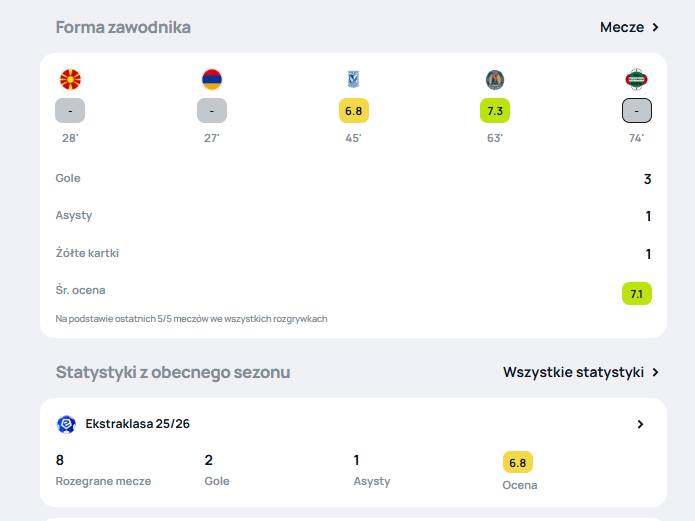695x521 pixels.
Task: Open the Radomiak crest match icon
Action: click(x=636, y=80)
